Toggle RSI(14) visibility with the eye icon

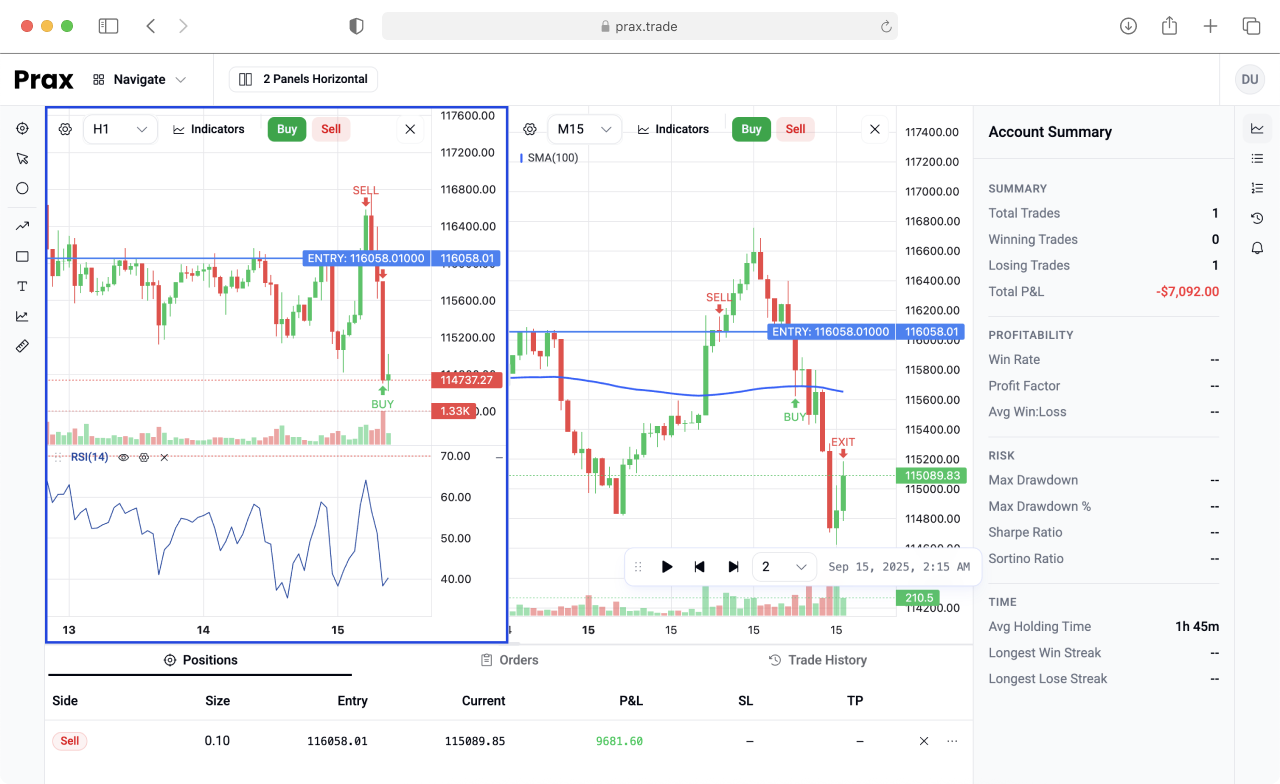pyautogui.click(x=122, y=456)
